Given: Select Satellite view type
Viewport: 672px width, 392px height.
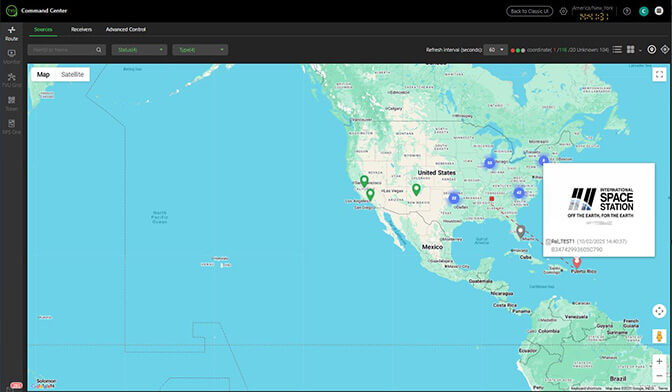Looking at the screenshot, I should click(72, 75).
